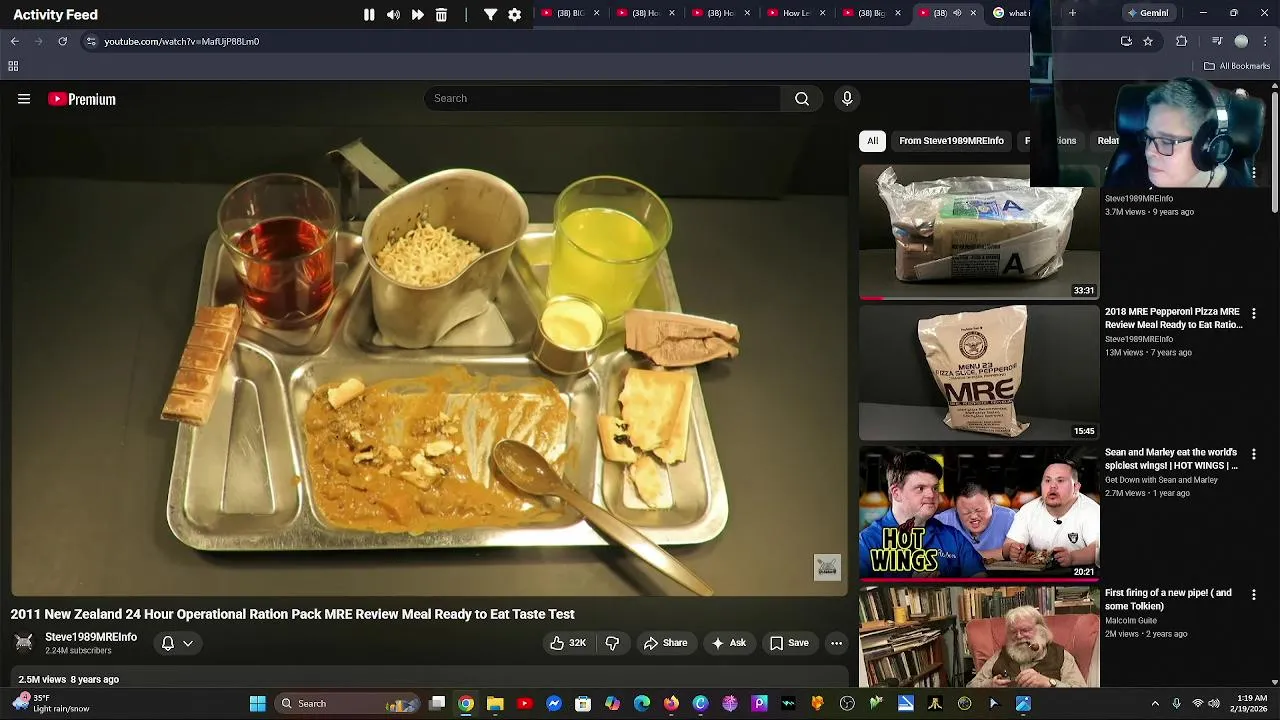This screenshot has height=720, width=1280.
Task: Toggle the notification bell for this channel
Action: (168, 643)
